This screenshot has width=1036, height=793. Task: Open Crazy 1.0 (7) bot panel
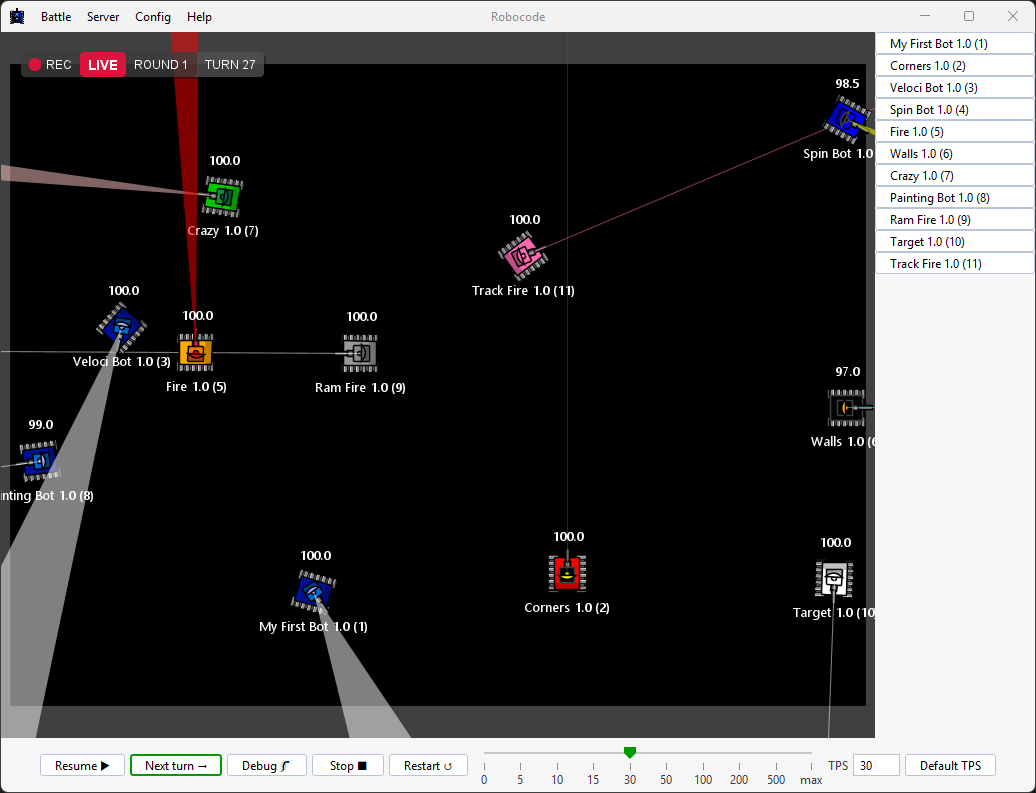pos(955,176)
